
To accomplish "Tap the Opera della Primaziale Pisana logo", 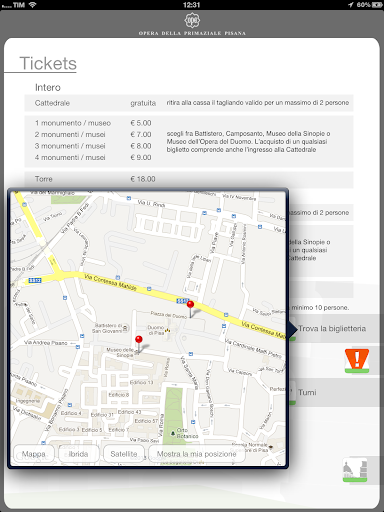I will coord(192,24).
